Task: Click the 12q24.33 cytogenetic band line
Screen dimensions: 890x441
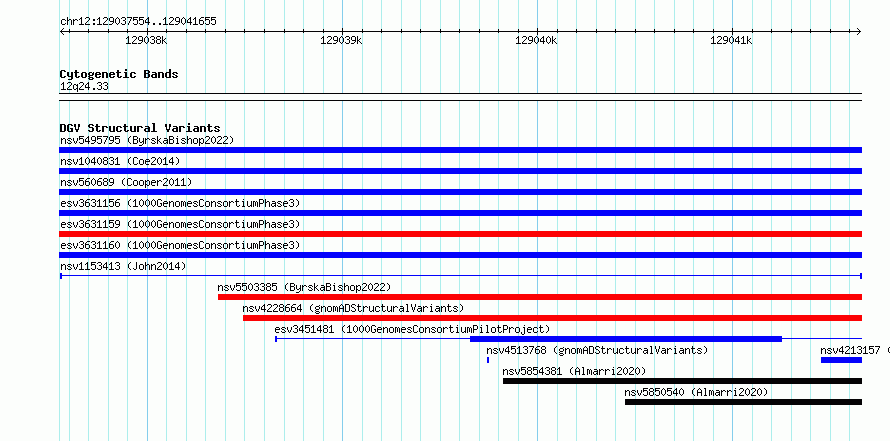Action: [460, 97]
